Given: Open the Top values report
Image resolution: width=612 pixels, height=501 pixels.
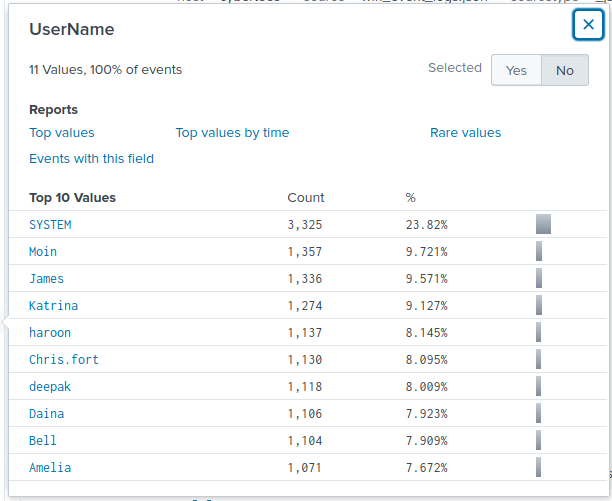Looking at the screenshot, I should [x=62, y=133].
